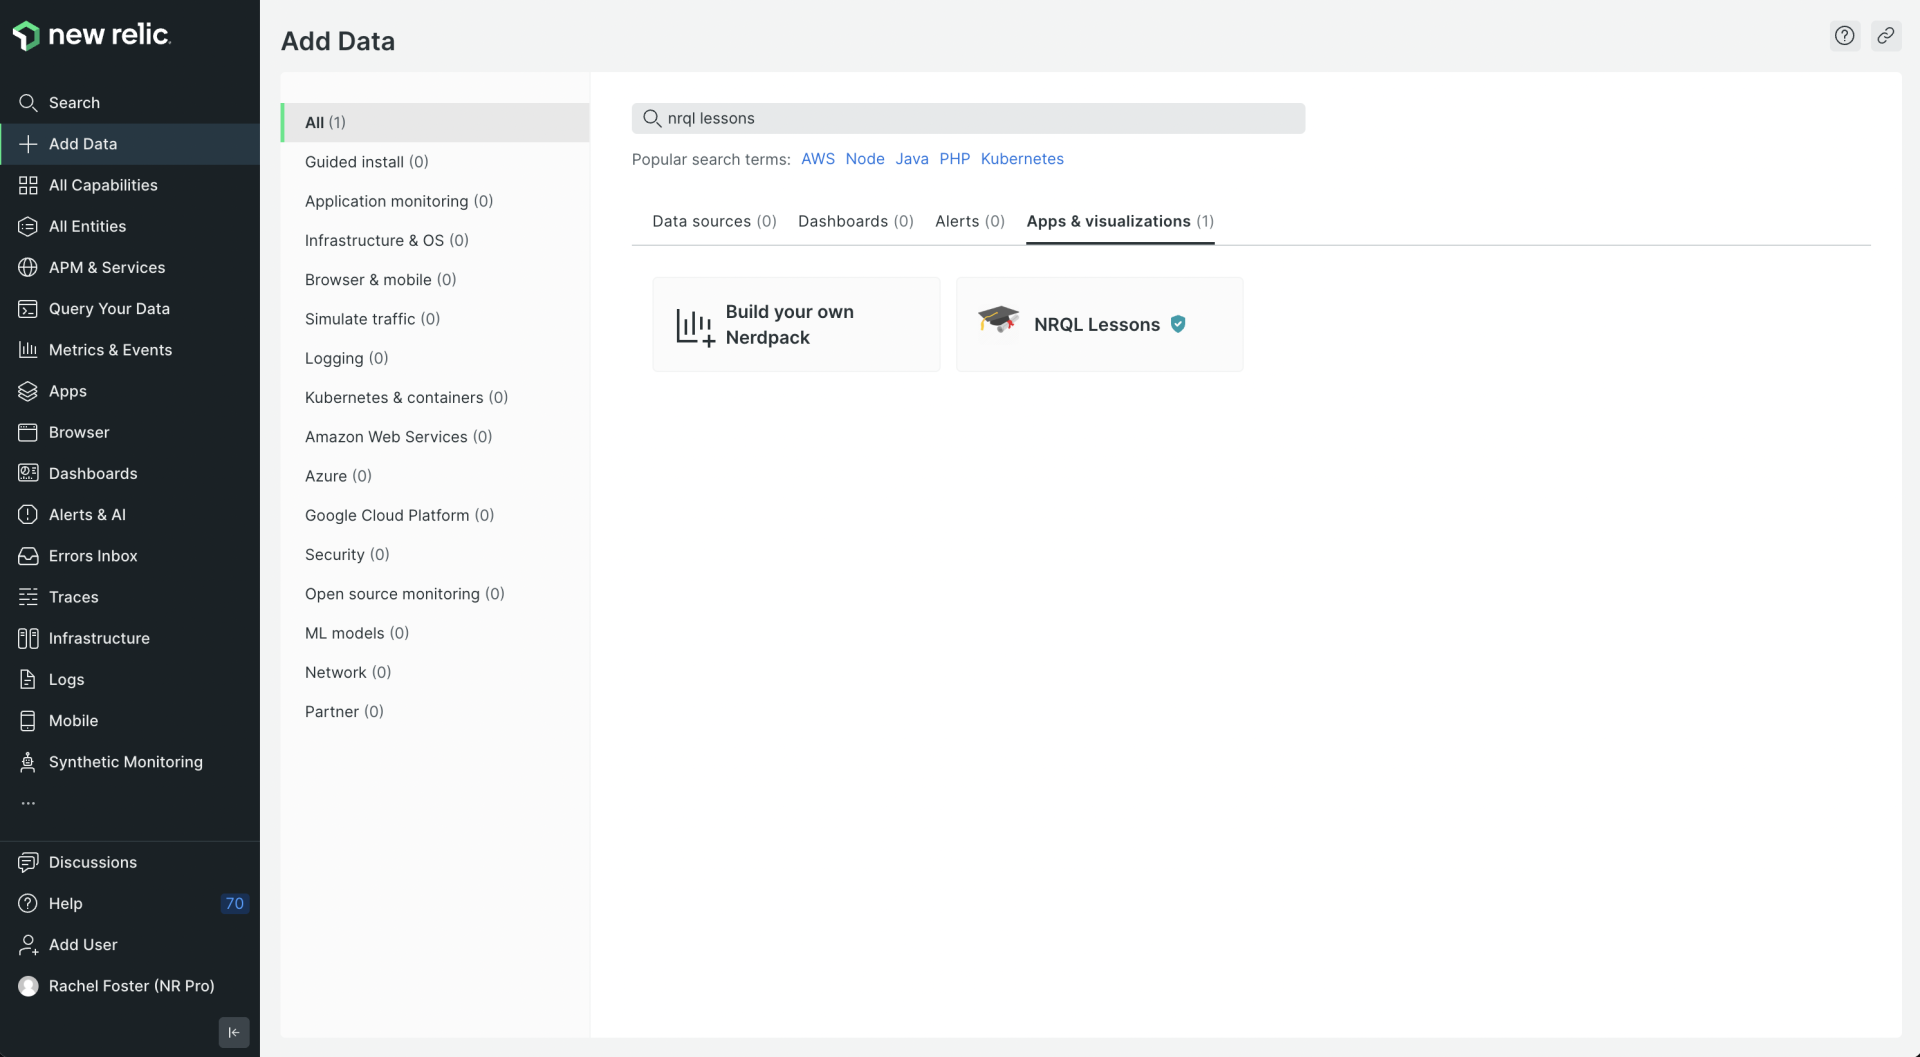The height and width of the screenshot is (1057, 1920).
Task: Open the Kubernetes & containers category
Action: [406, 397]
